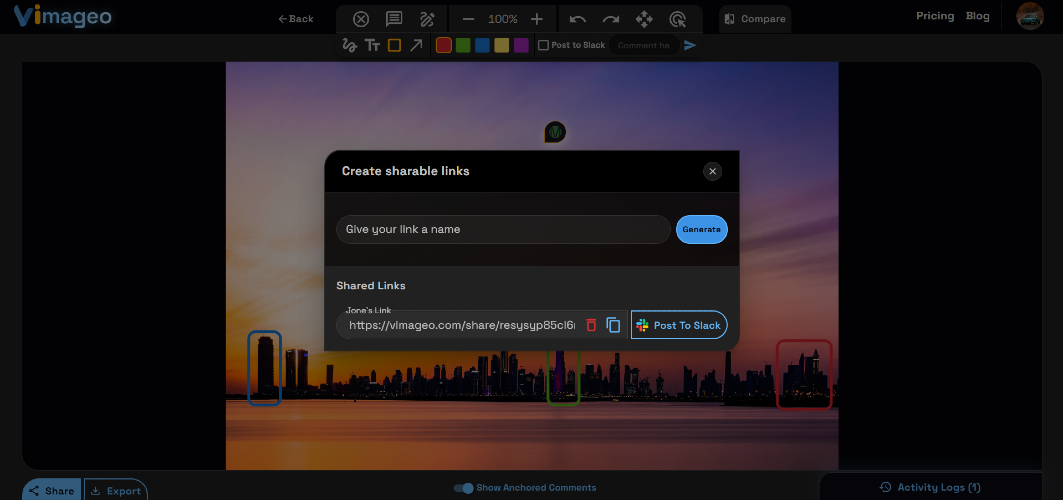Go to the Blog page
The image size is (1063, 500).
coord(978,16)
